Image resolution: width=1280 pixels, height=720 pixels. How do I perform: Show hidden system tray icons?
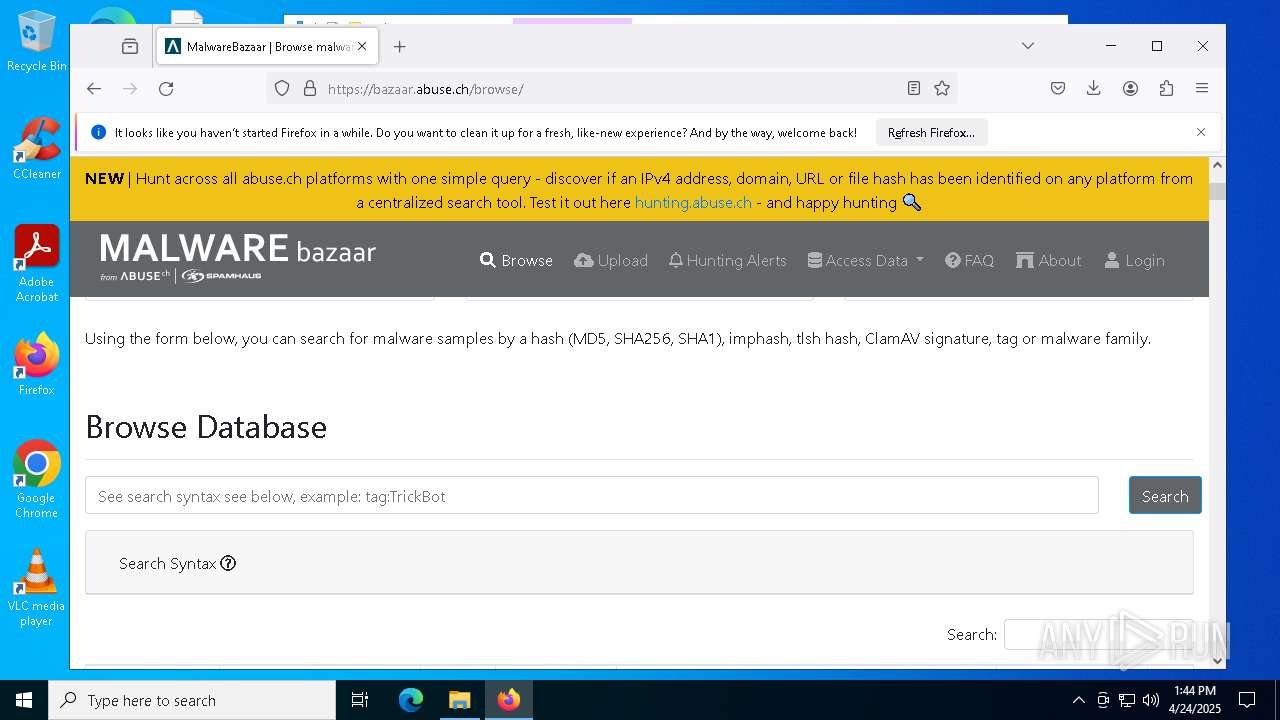click(x=1078, y=700)
